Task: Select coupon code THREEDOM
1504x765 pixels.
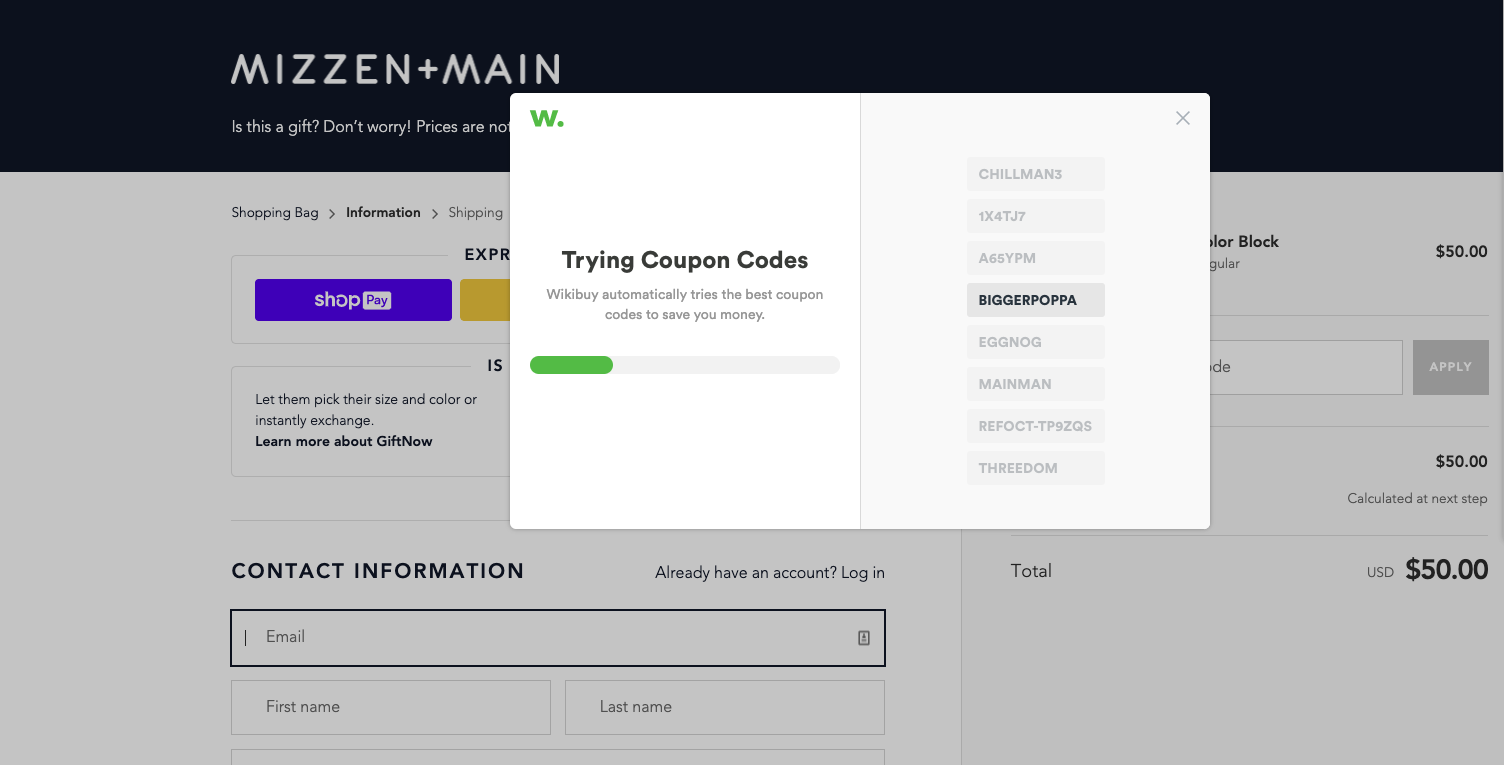Action: tap(1036, 468)
